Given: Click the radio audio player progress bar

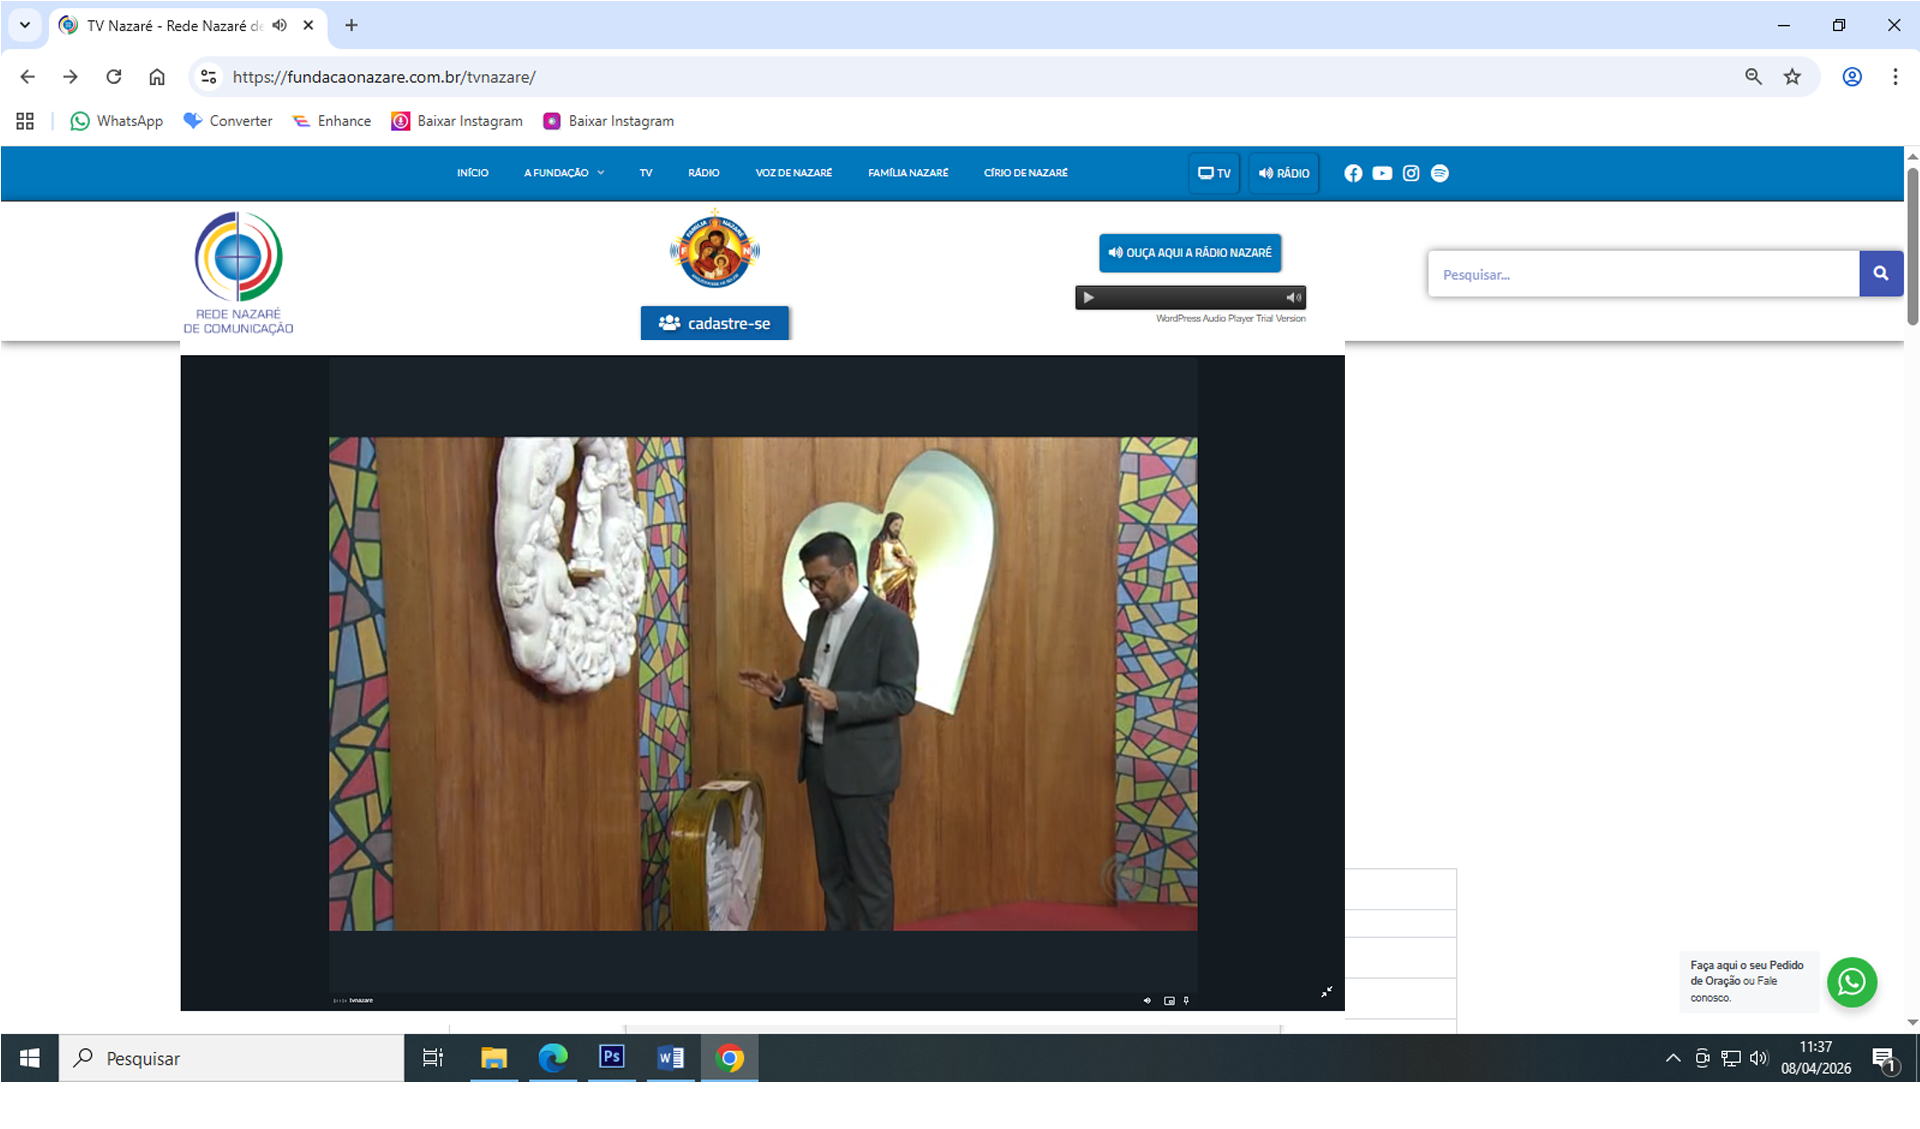Looking at the screenshot, I should pos(1190,297).
